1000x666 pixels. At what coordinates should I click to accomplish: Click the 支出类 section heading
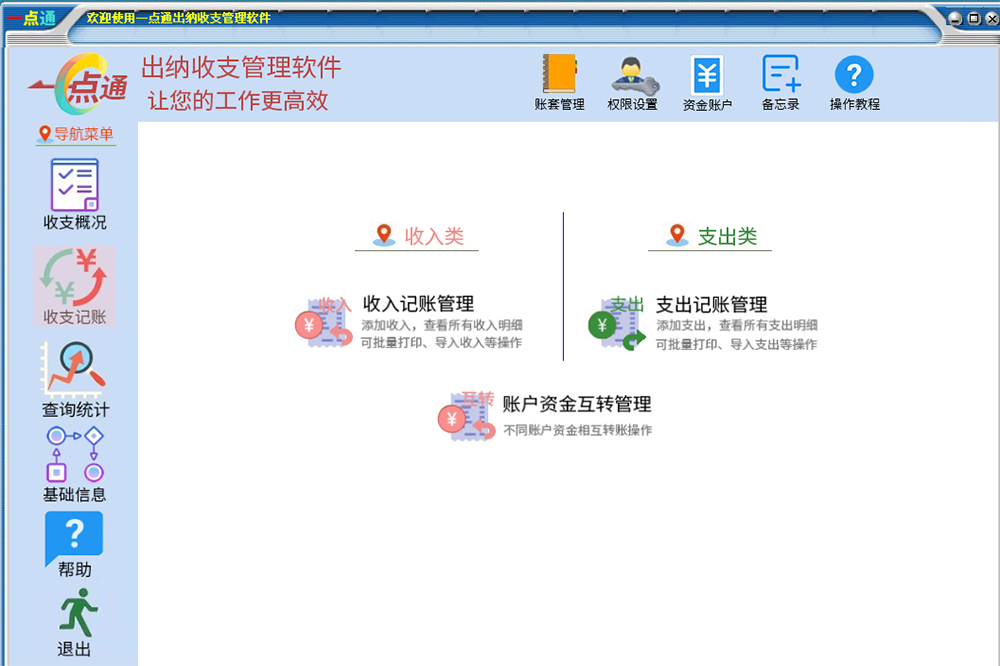click(x=728, y=237)
